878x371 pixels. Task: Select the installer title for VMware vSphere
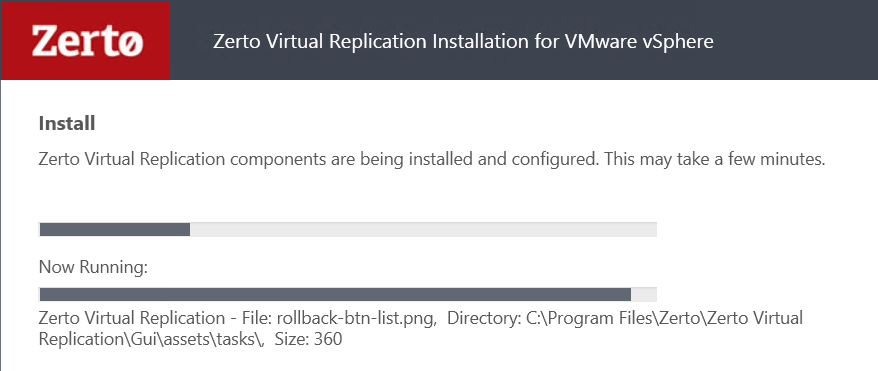(463, 41)
